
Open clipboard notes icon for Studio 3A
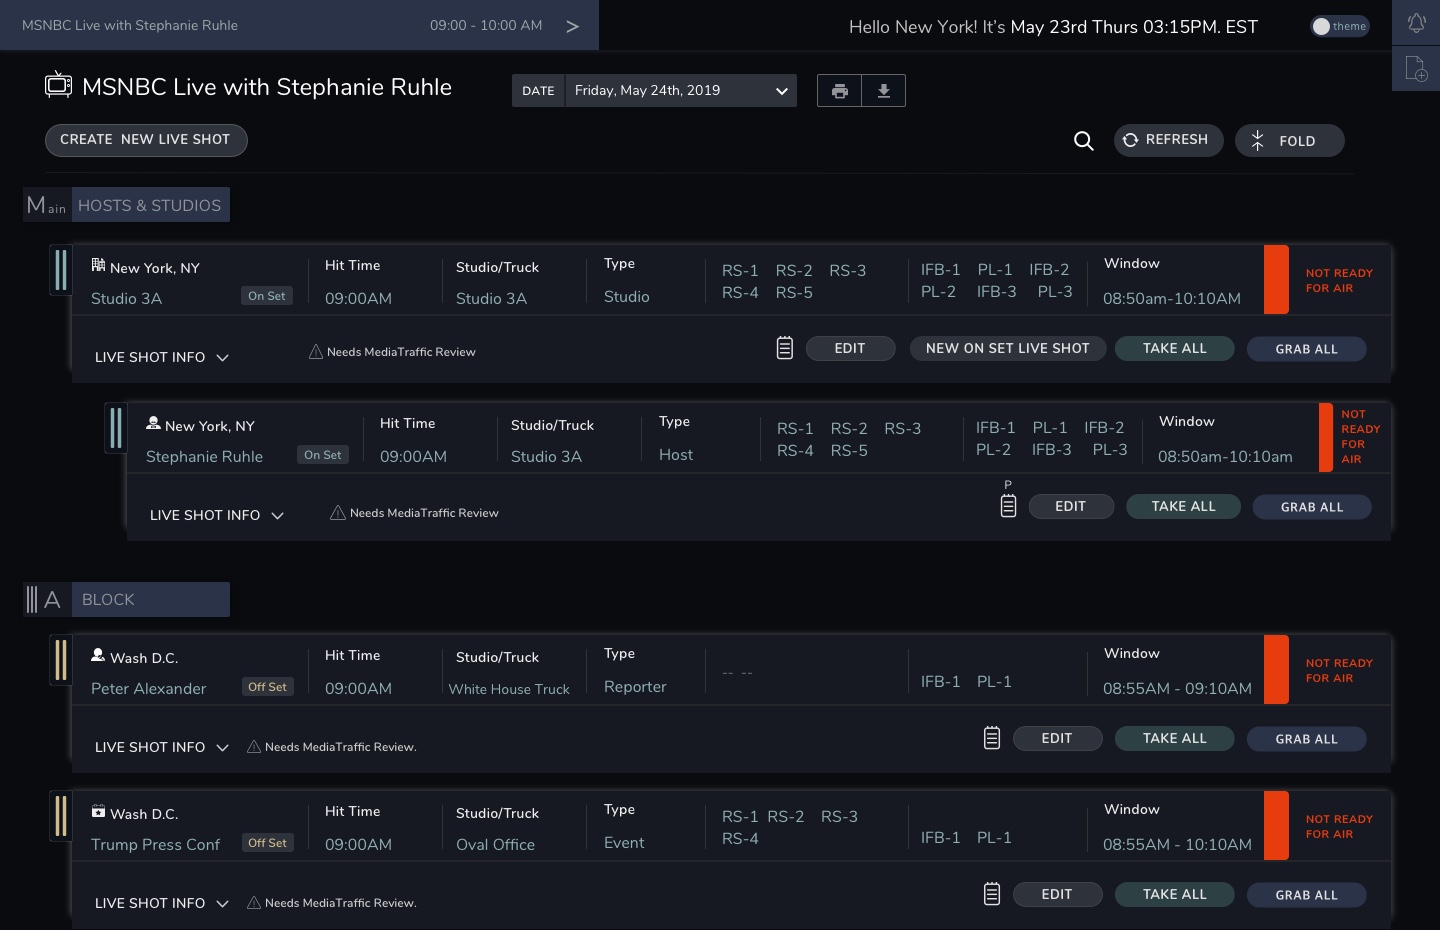point(785,348)
